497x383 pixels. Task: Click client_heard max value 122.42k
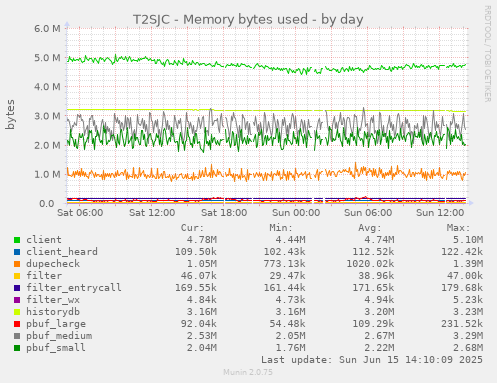[x=462, y=252]
